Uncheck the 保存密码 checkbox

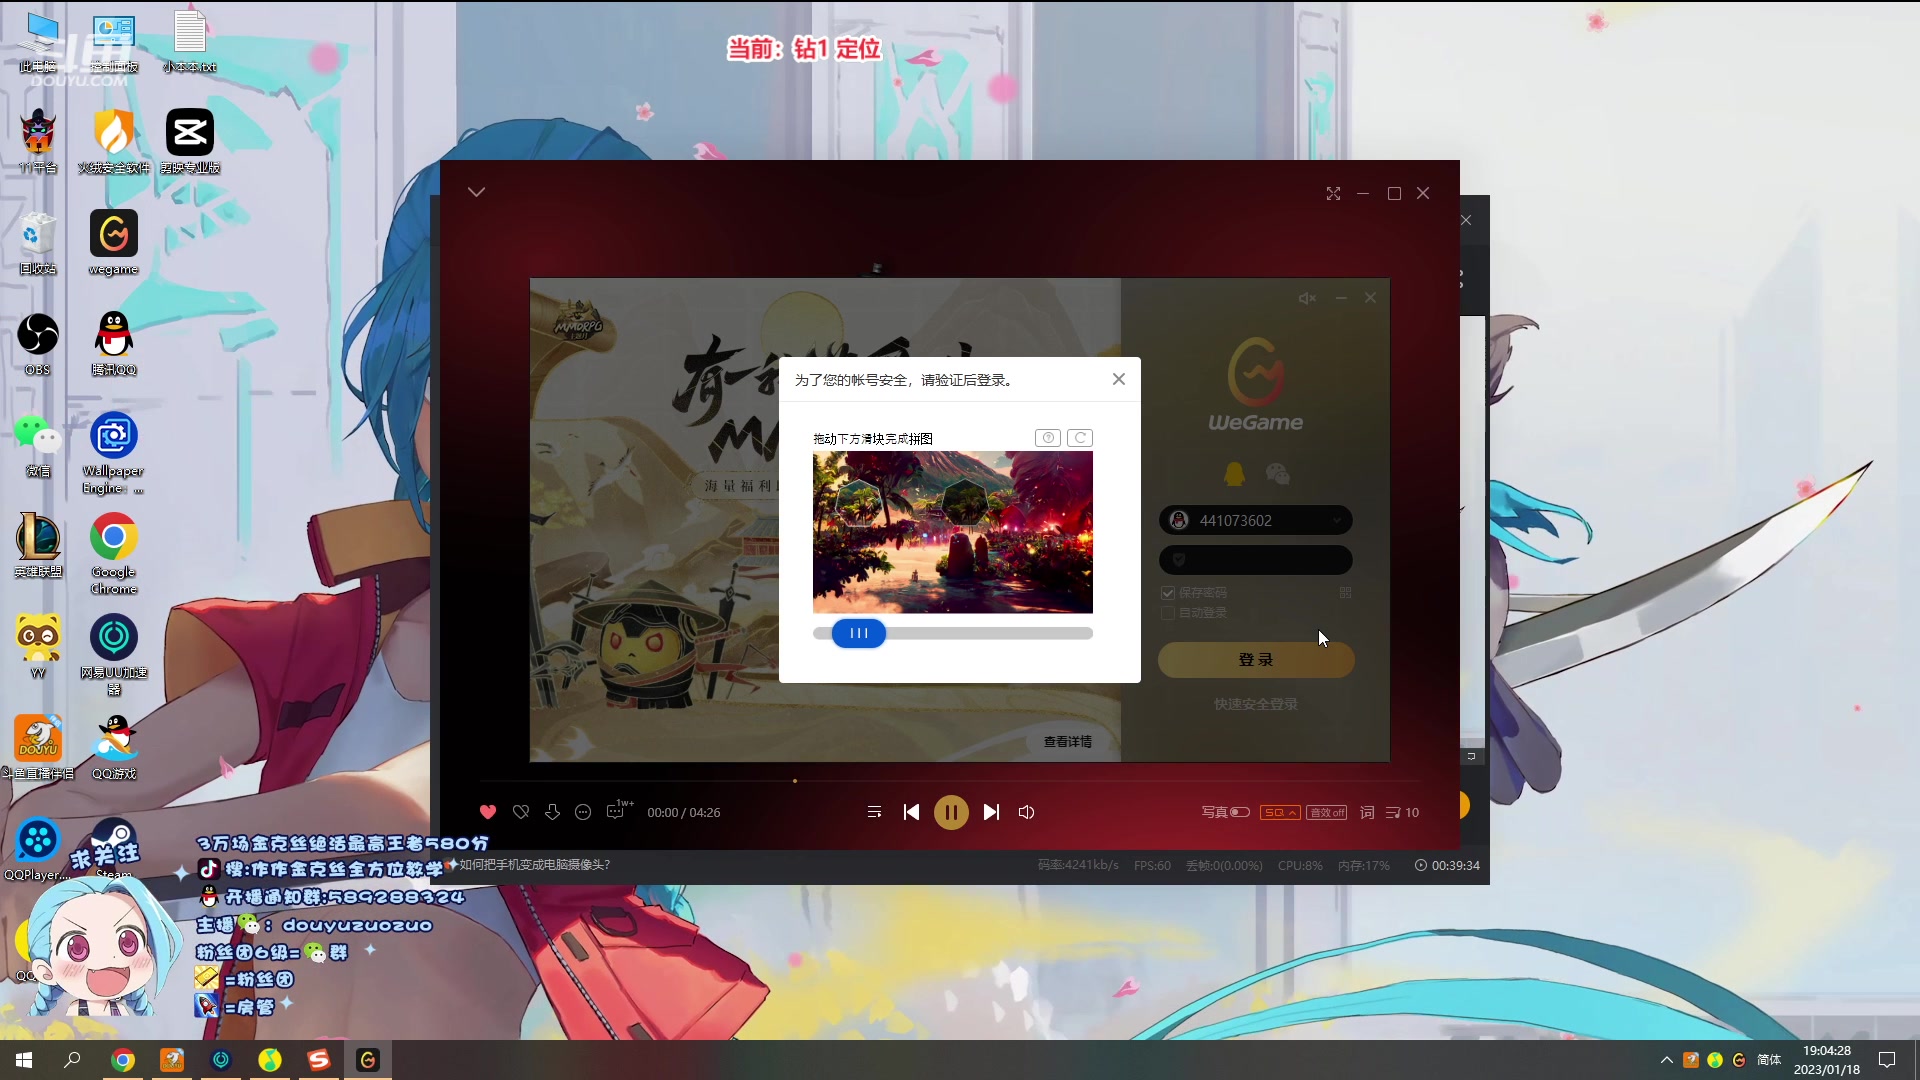[x=1168, y=593]
